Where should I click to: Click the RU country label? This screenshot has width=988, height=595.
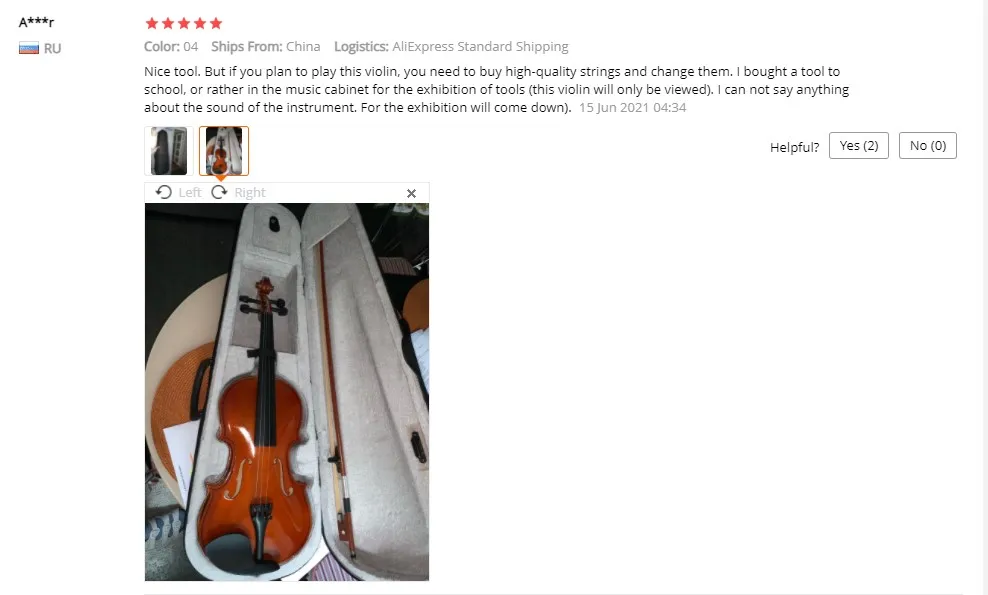(52, 49)
